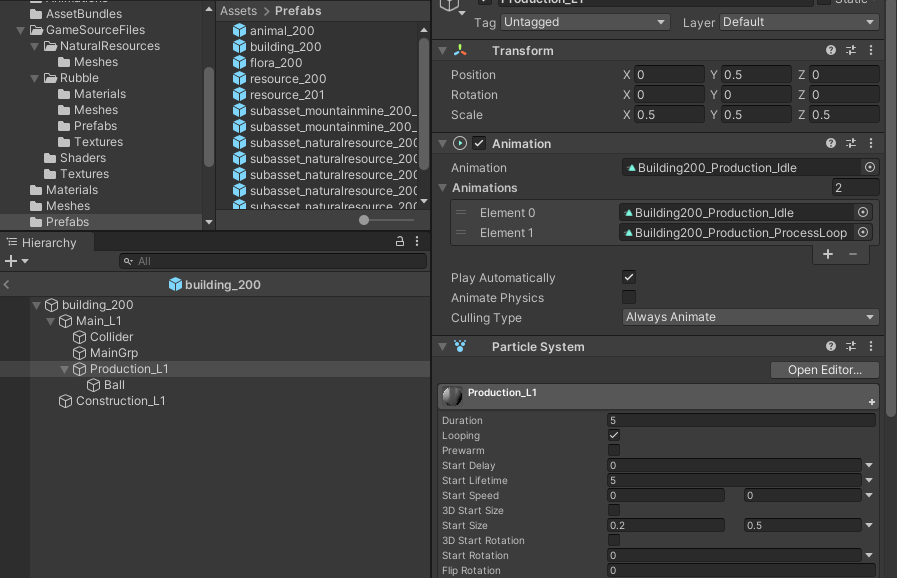The image size is (897, 578).
Task: Open Start Lifetime mode dropdown arrow
Action: 869,480
